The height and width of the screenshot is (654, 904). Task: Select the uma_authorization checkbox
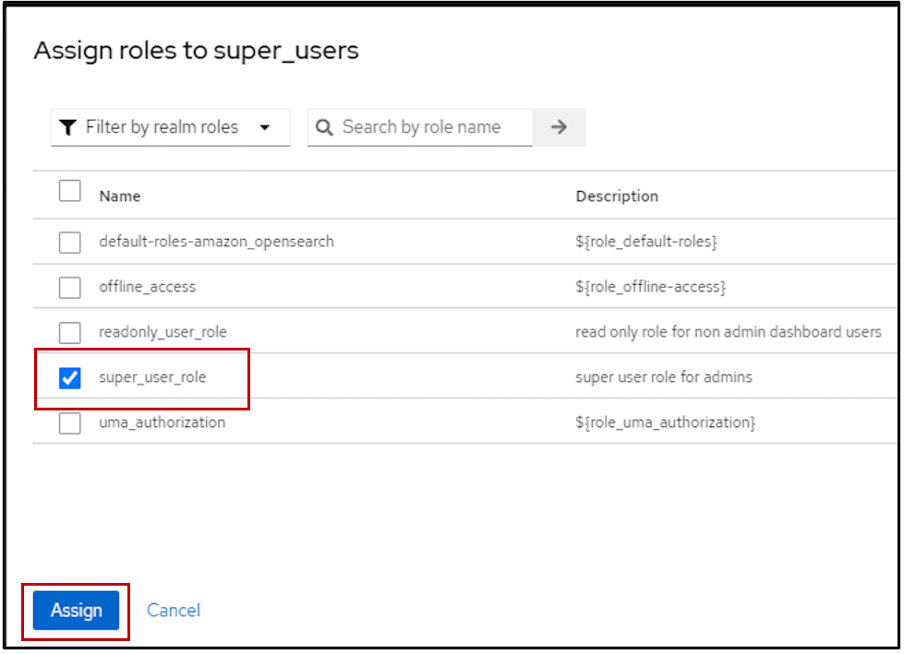pos(70,423)
